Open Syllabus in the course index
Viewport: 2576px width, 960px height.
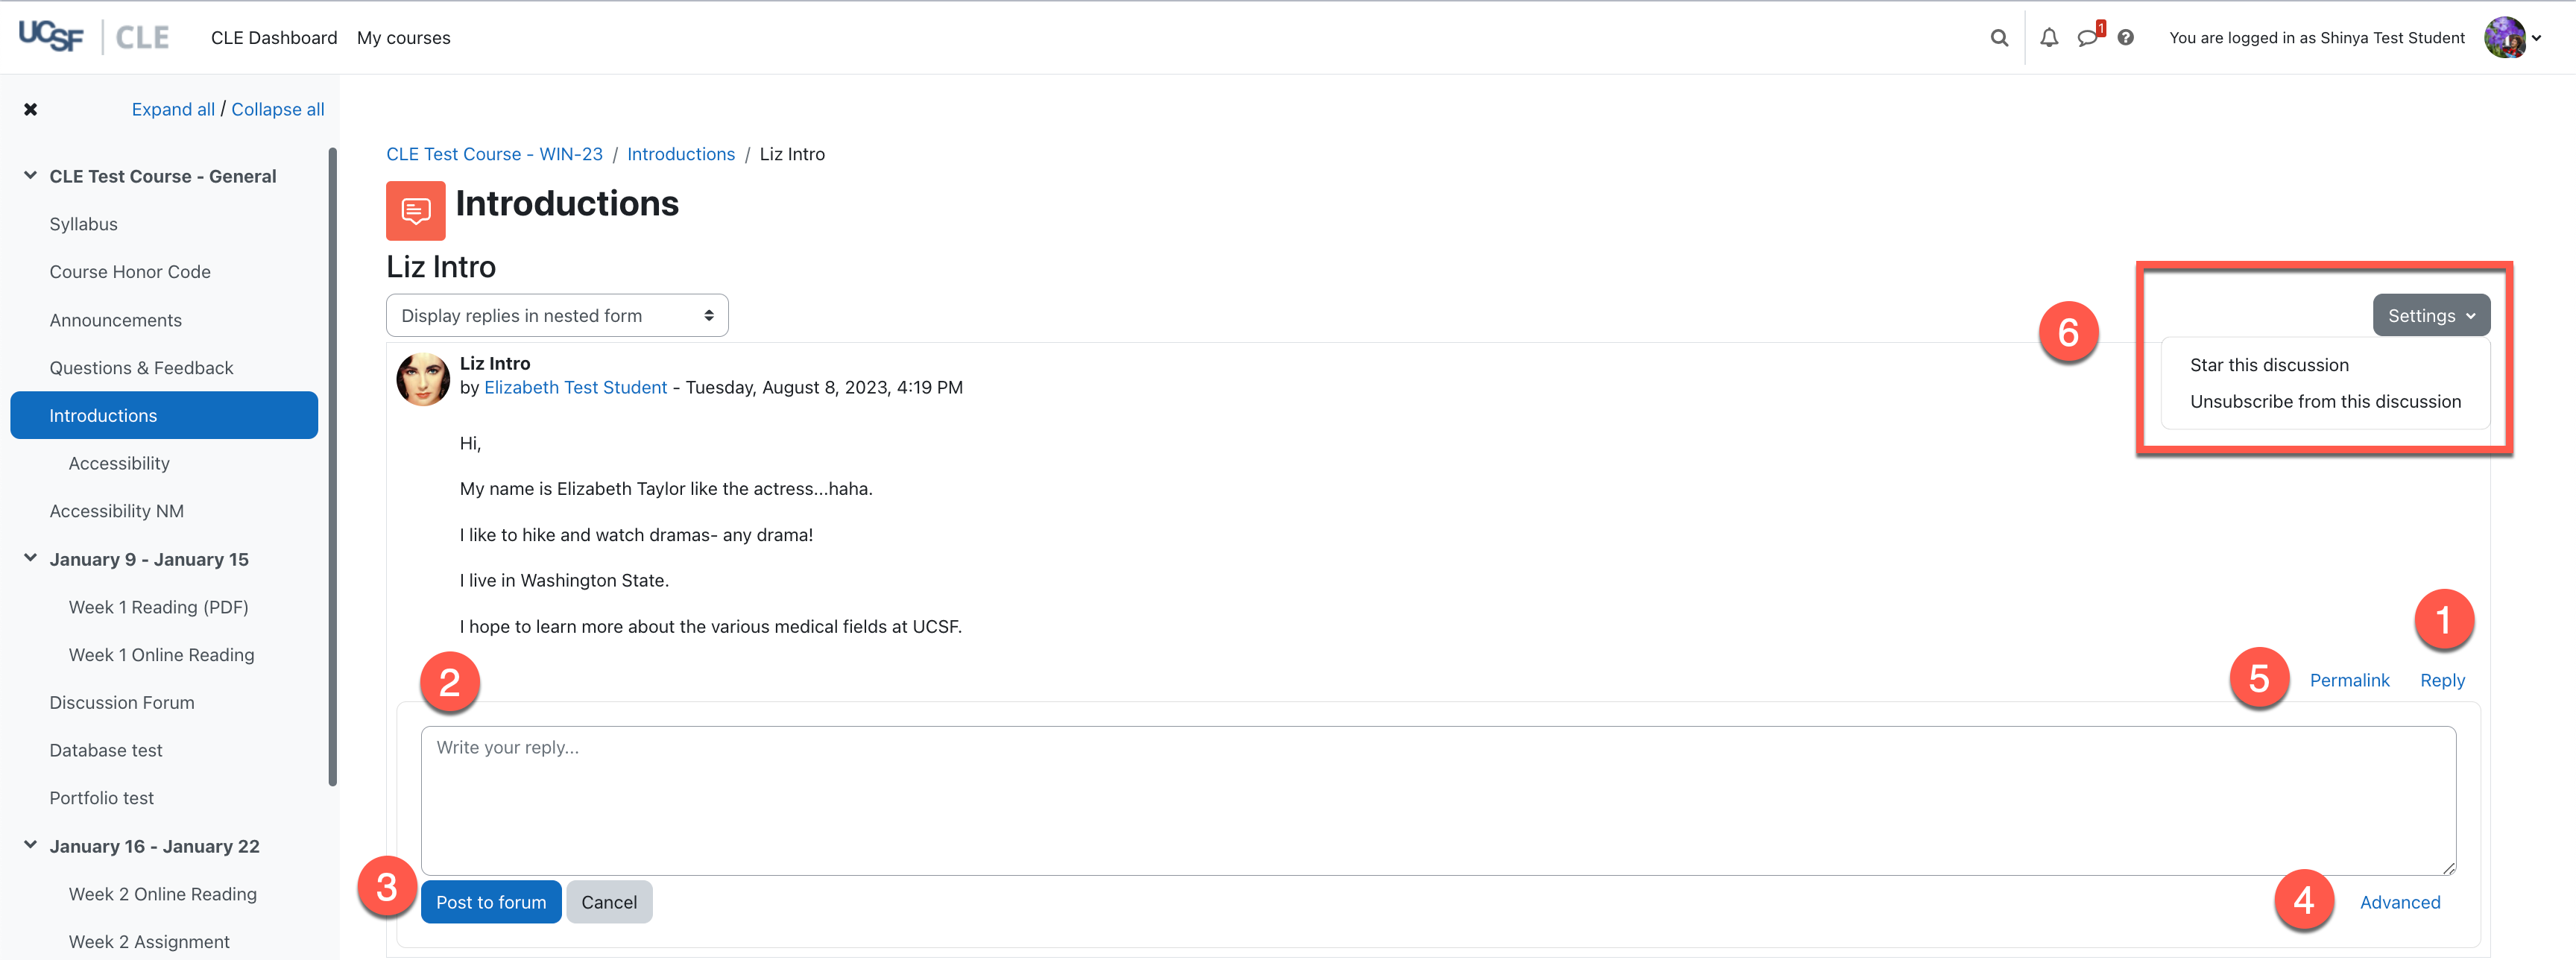[x=84, y=224]
